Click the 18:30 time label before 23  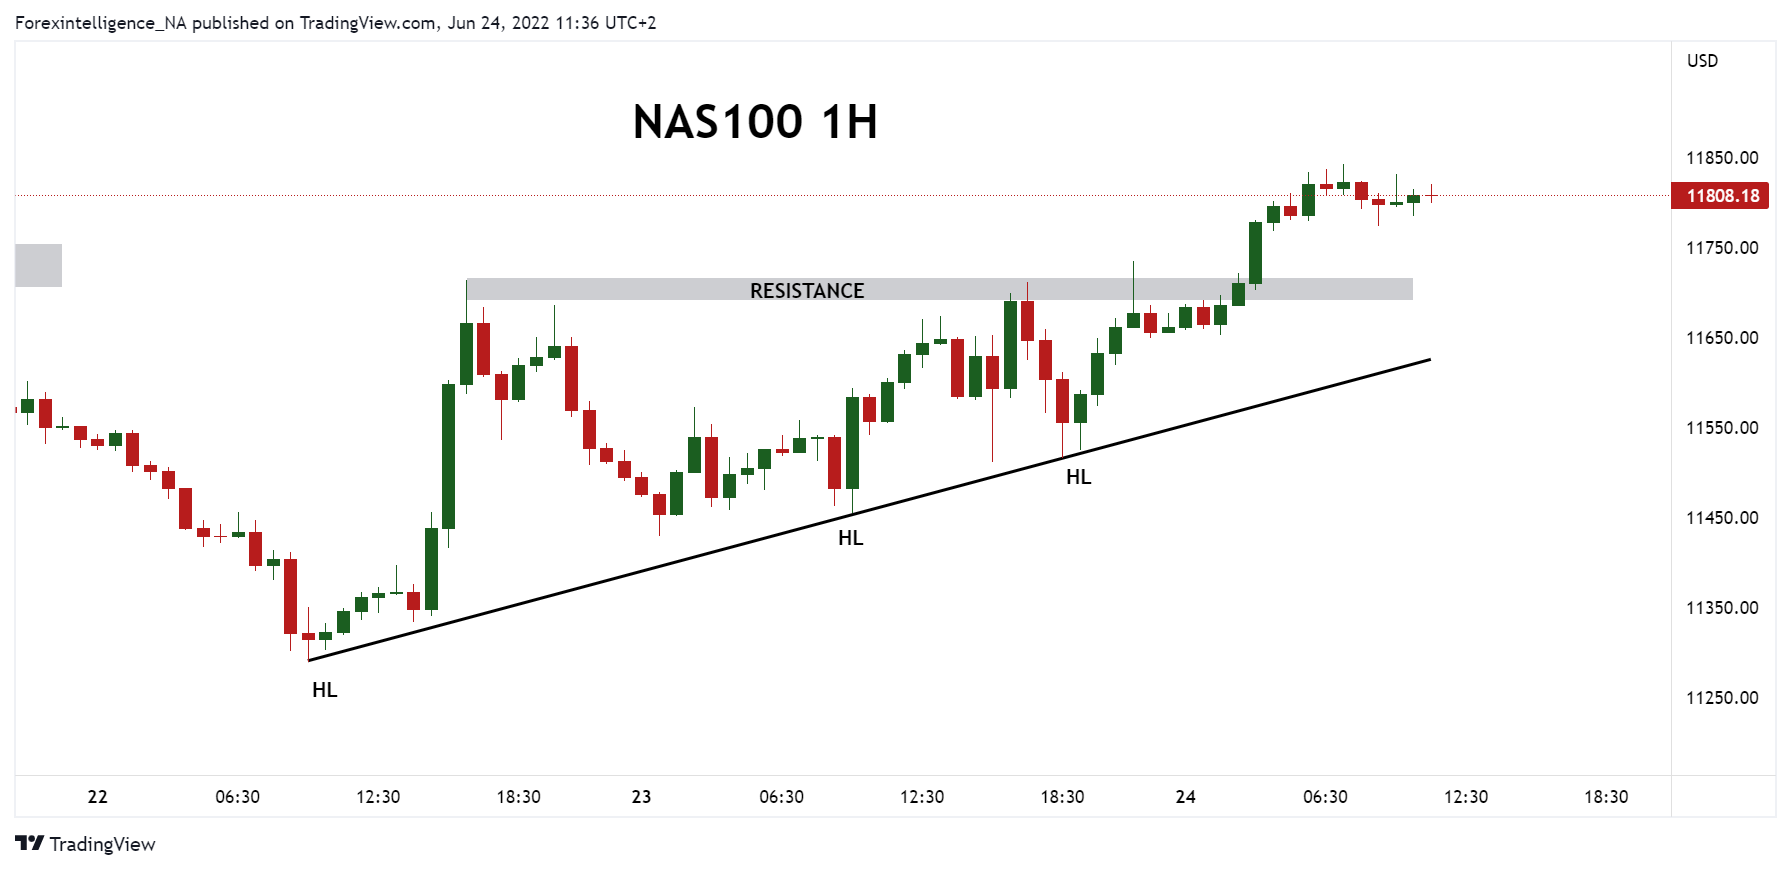coord(518,797)
